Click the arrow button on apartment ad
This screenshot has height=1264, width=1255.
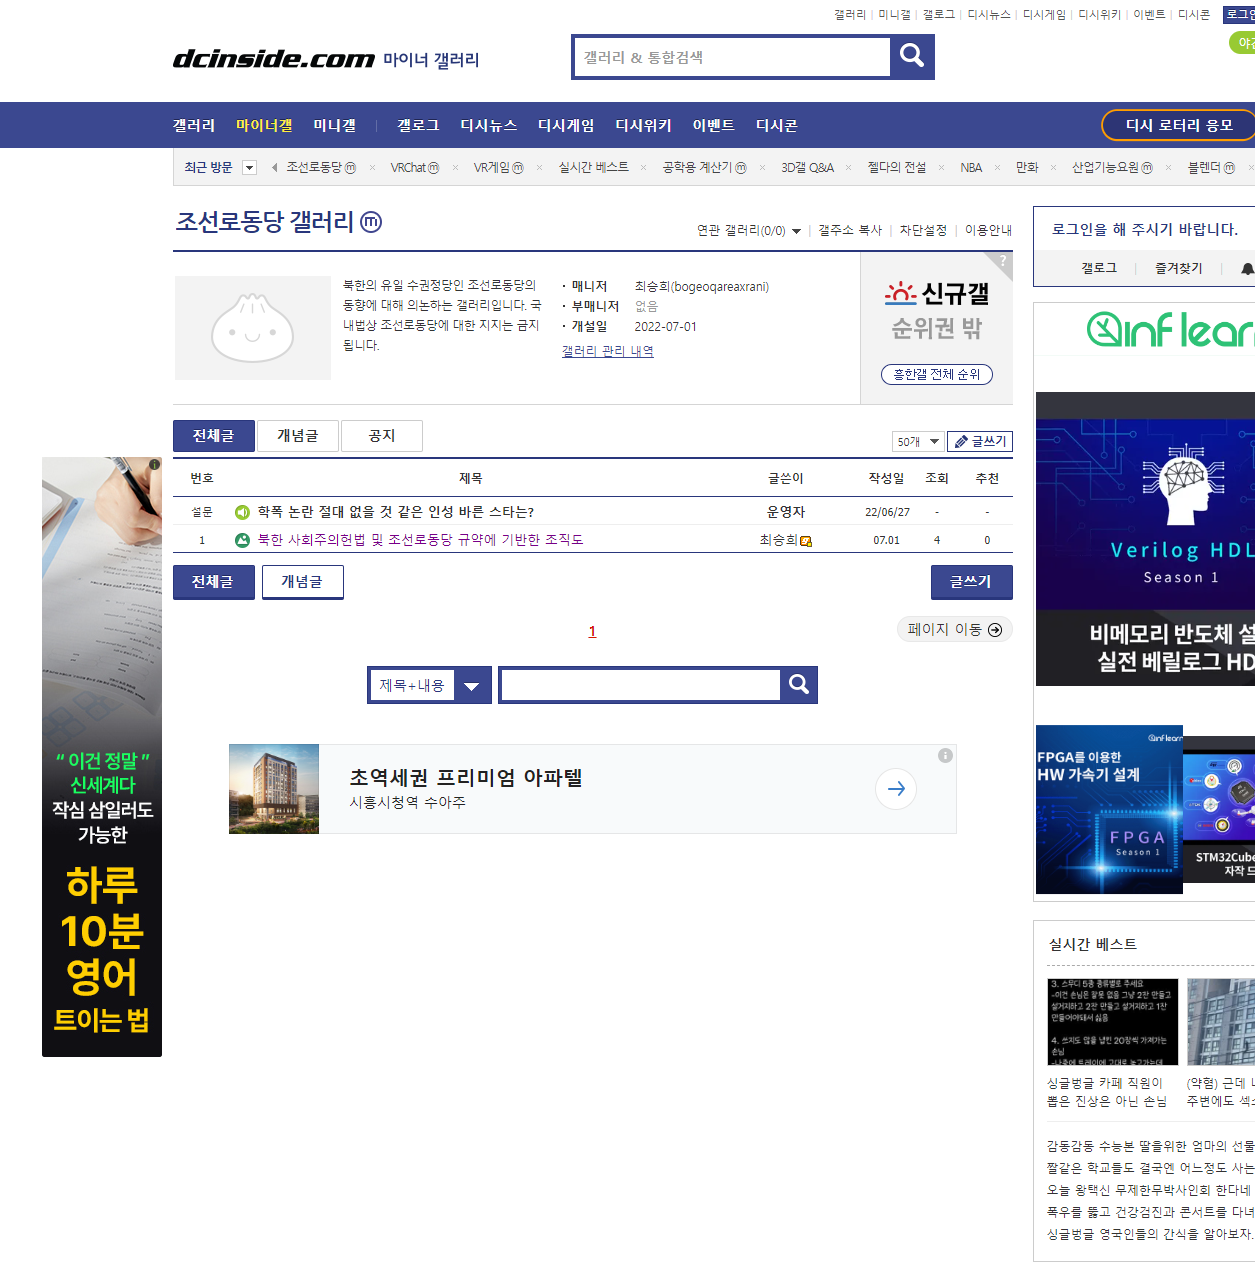point(896,789)
